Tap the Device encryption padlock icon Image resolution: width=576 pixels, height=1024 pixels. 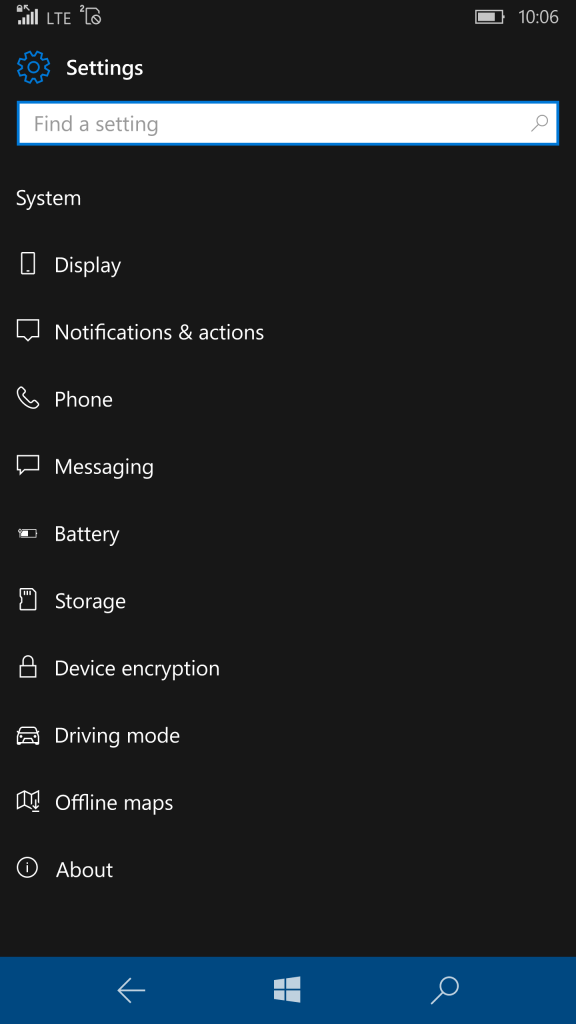27,667
